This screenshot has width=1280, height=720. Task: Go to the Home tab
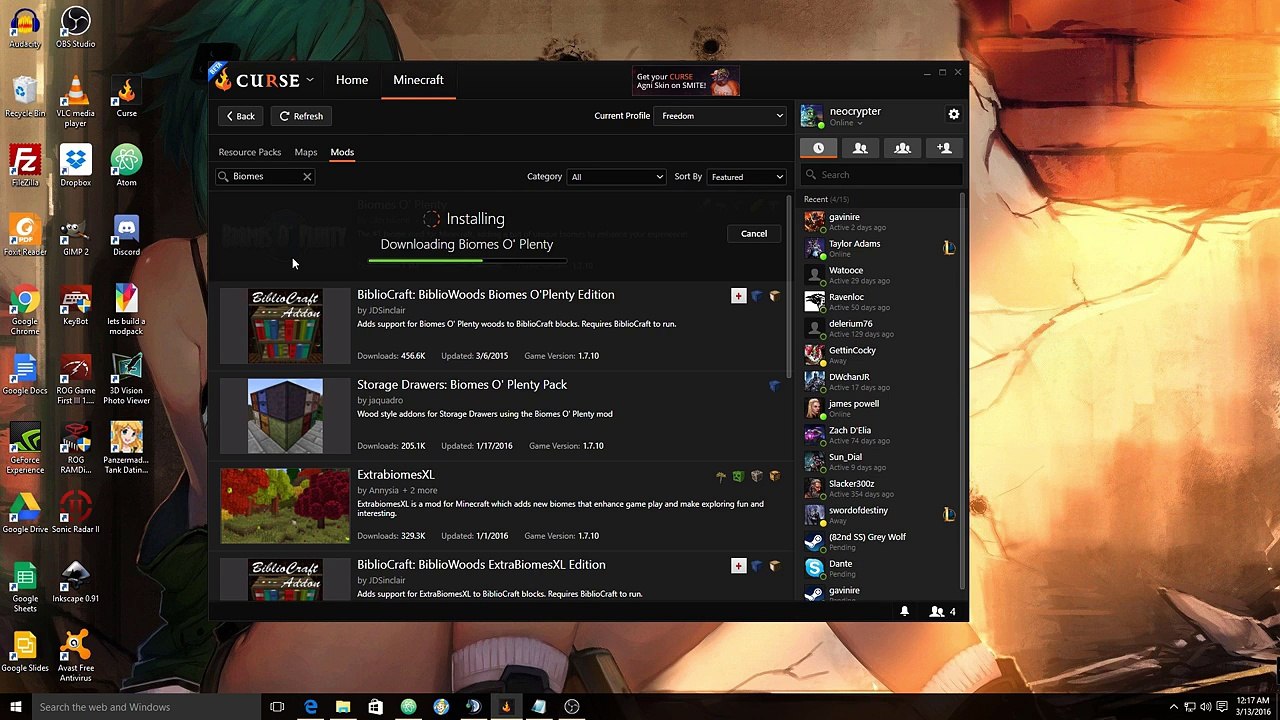click(x=352, y=80)
